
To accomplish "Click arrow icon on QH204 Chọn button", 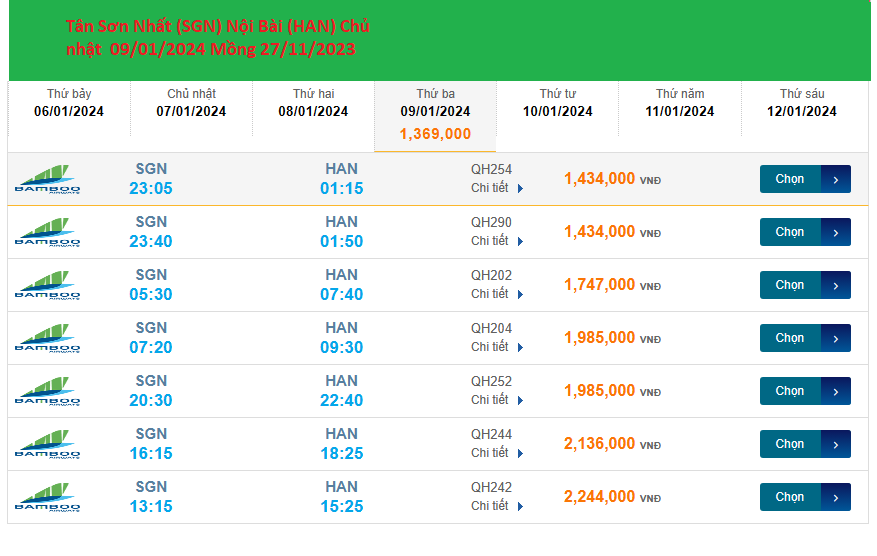I will coord(836,338).
